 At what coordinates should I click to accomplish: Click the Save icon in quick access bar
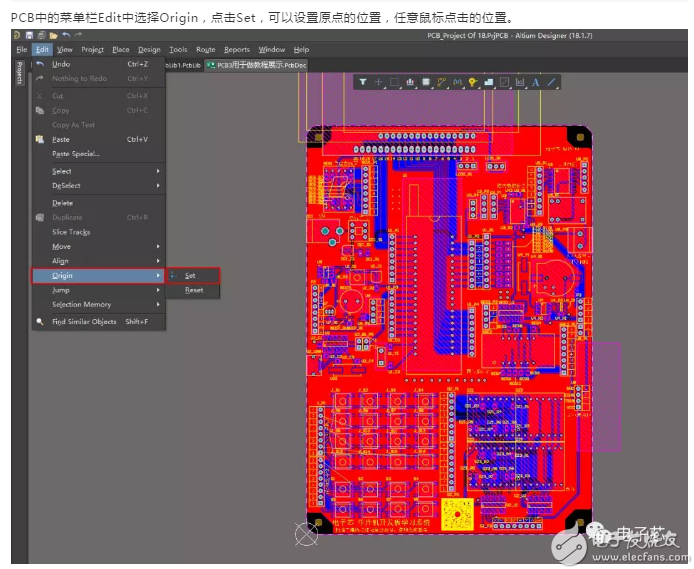point(29,35)
